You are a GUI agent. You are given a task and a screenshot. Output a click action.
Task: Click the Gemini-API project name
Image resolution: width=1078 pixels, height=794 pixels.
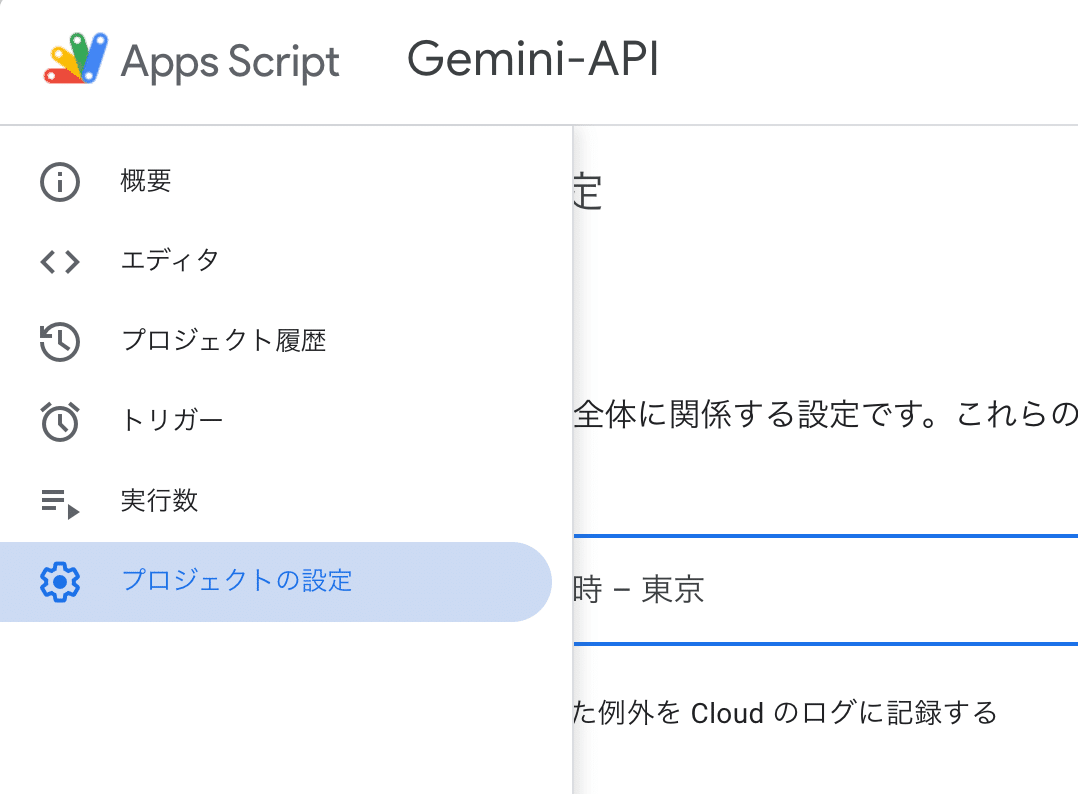[x=534, y=59]
